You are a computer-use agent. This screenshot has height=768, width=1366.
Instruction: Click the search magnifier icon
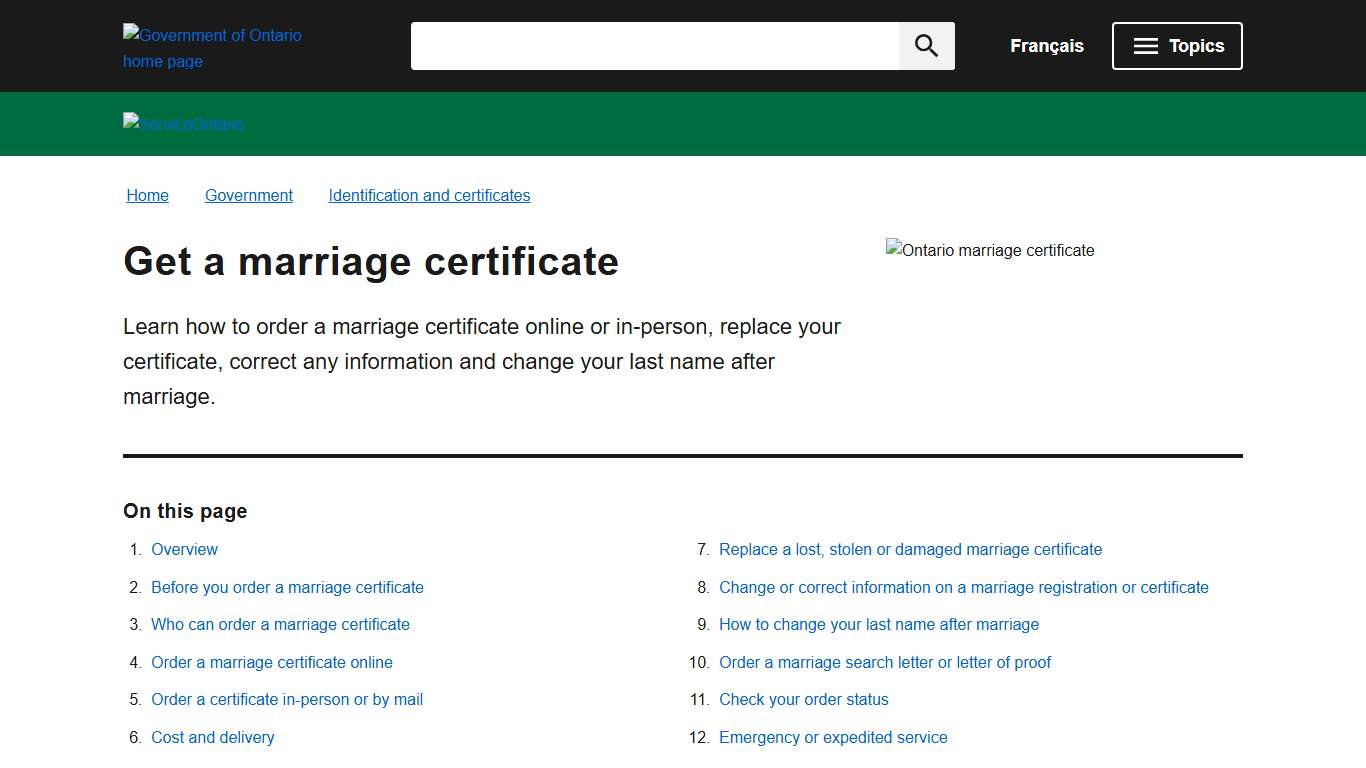pos(925,45)
